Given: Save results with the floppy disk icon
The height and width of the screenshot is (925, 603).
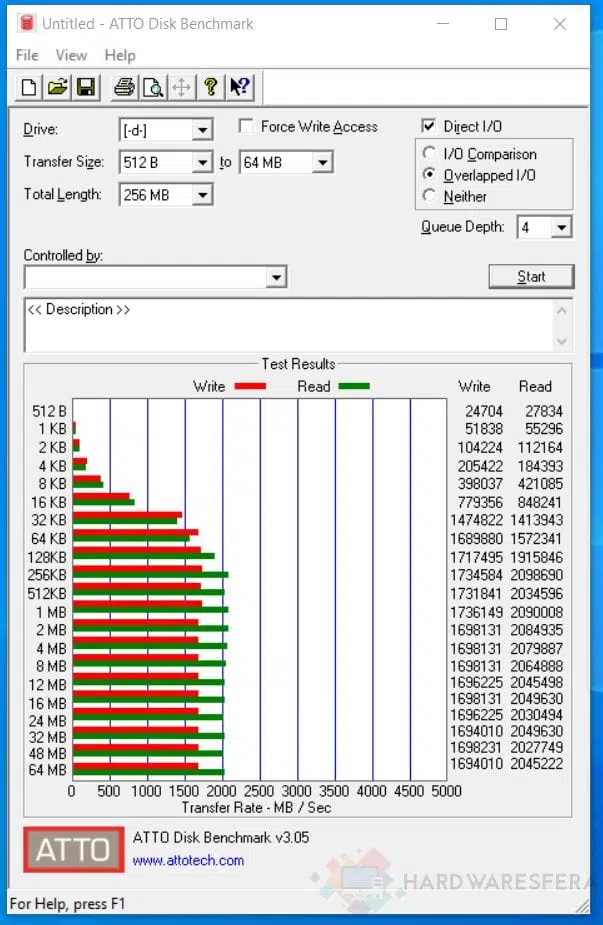Looking at the screenshot, I should point(86,87).
